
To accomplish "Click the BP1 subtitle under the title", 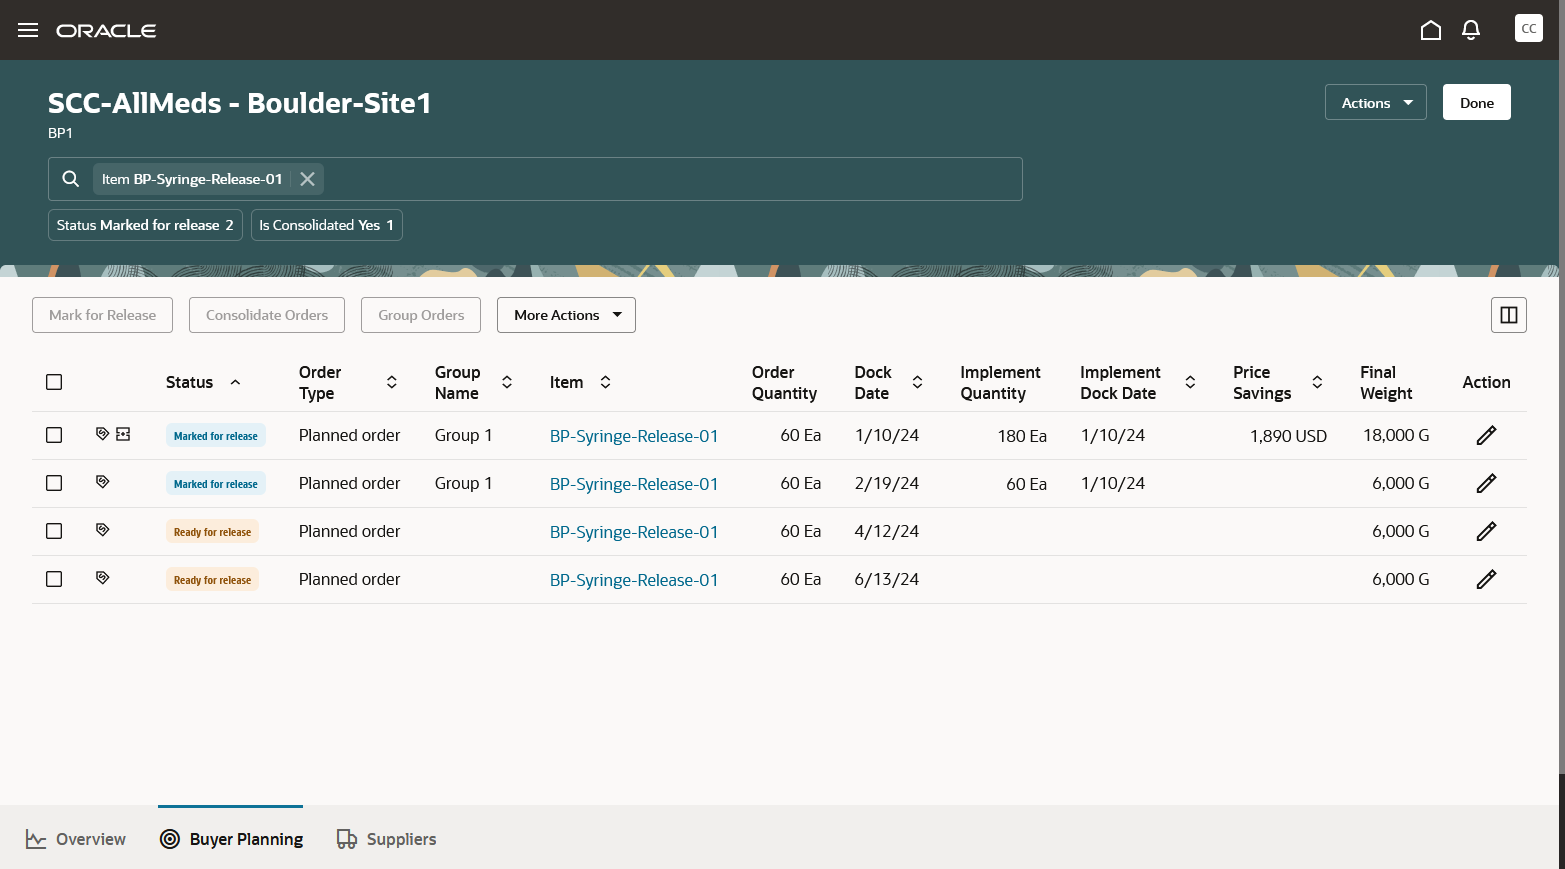I will tap(60, 133).
